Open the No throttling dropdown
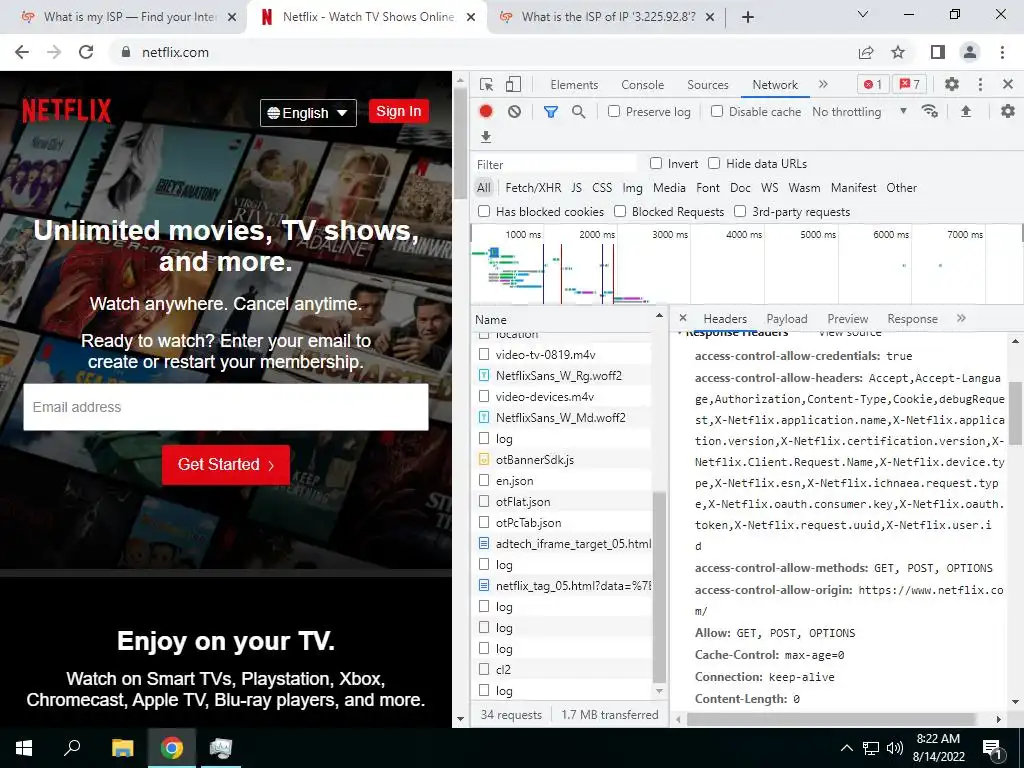This screenshot has height=768, width=1024. pyautogui.click(x=859, y=112)
